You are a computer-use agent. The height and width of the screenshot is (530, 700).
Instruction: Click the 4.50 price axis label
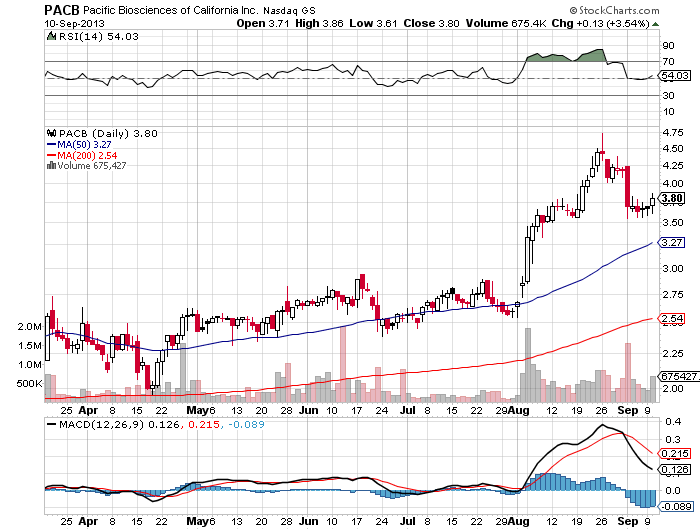coord(673,149)
